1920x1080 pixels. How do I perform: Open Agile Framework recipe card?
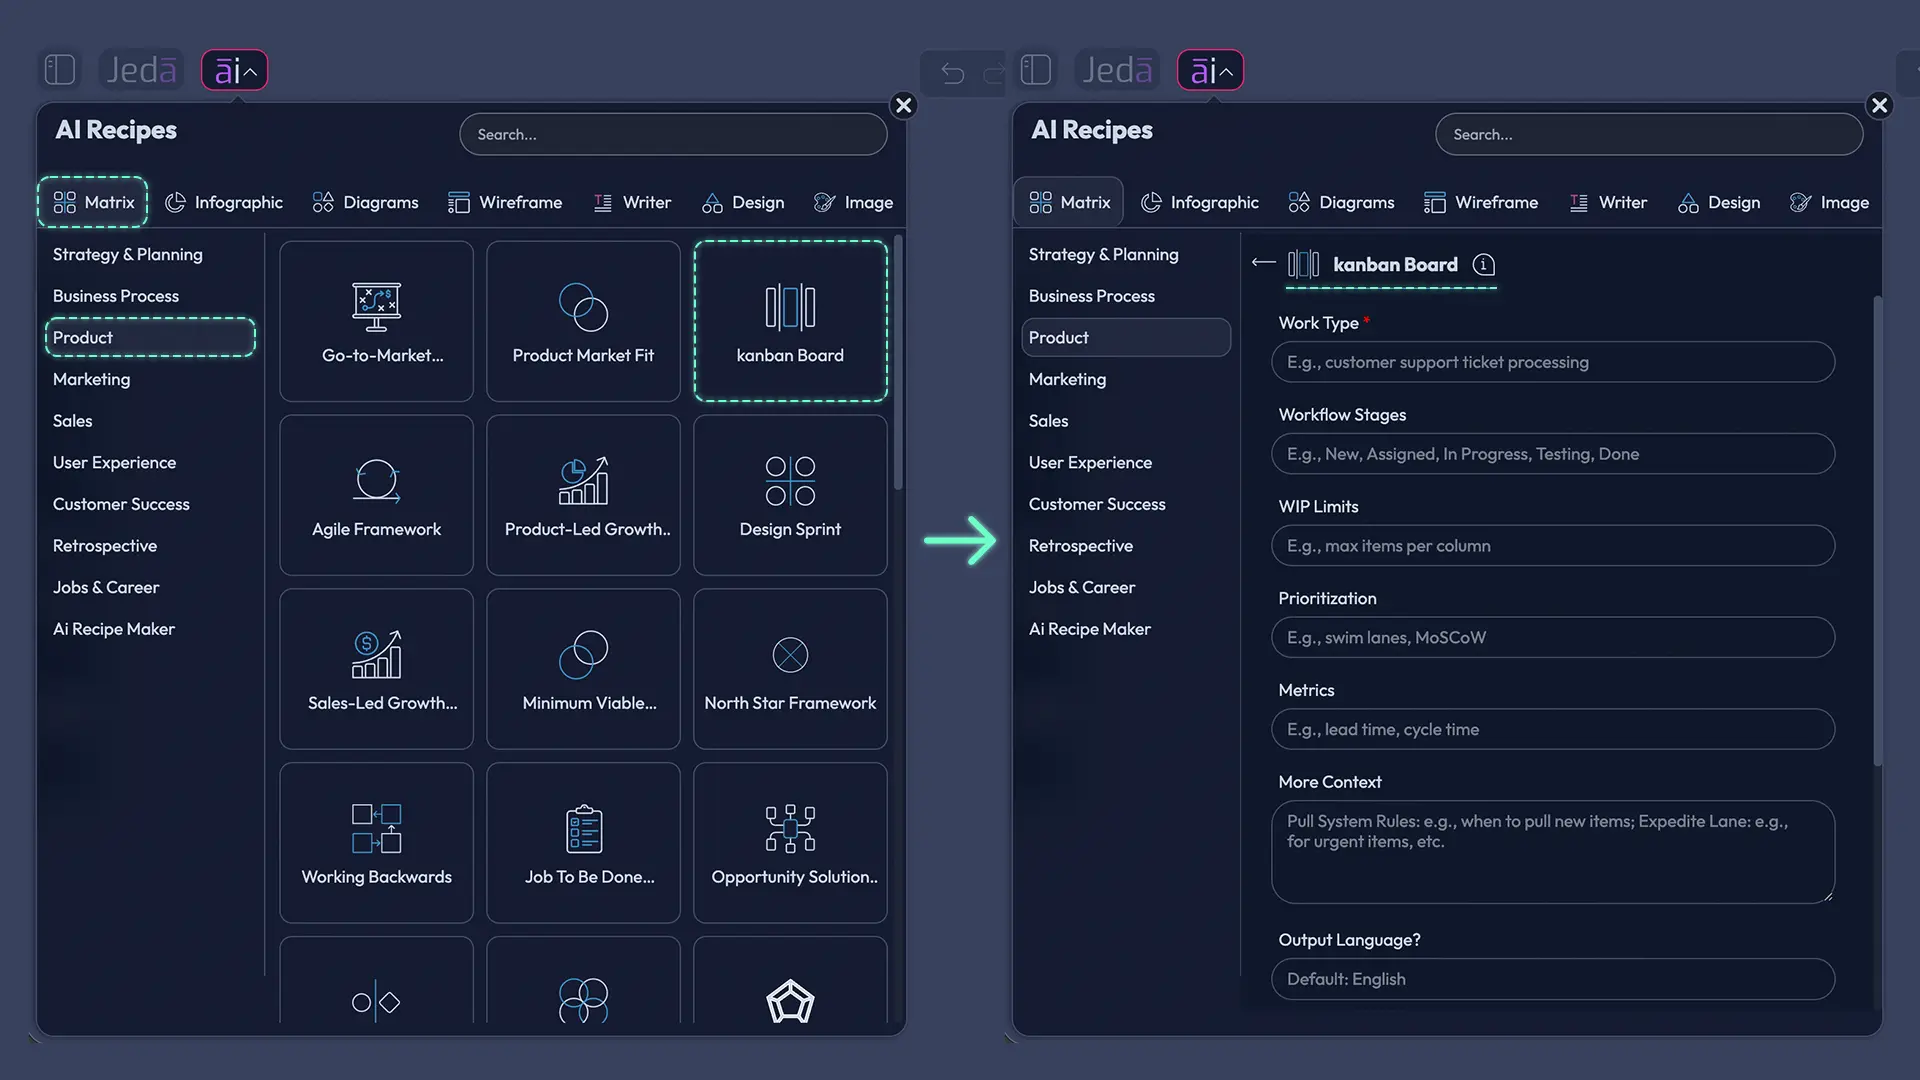coord(376,495)
